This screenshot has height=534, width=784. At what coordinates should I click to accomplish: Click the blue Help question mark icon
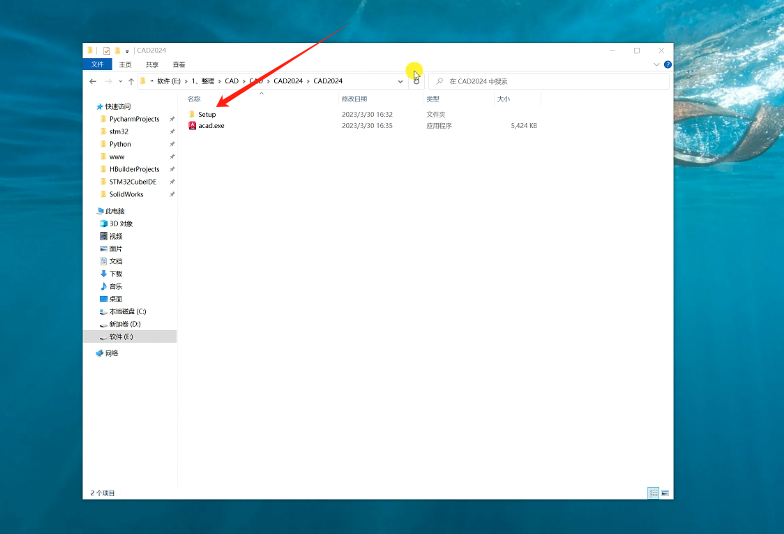tap(668, 64)
